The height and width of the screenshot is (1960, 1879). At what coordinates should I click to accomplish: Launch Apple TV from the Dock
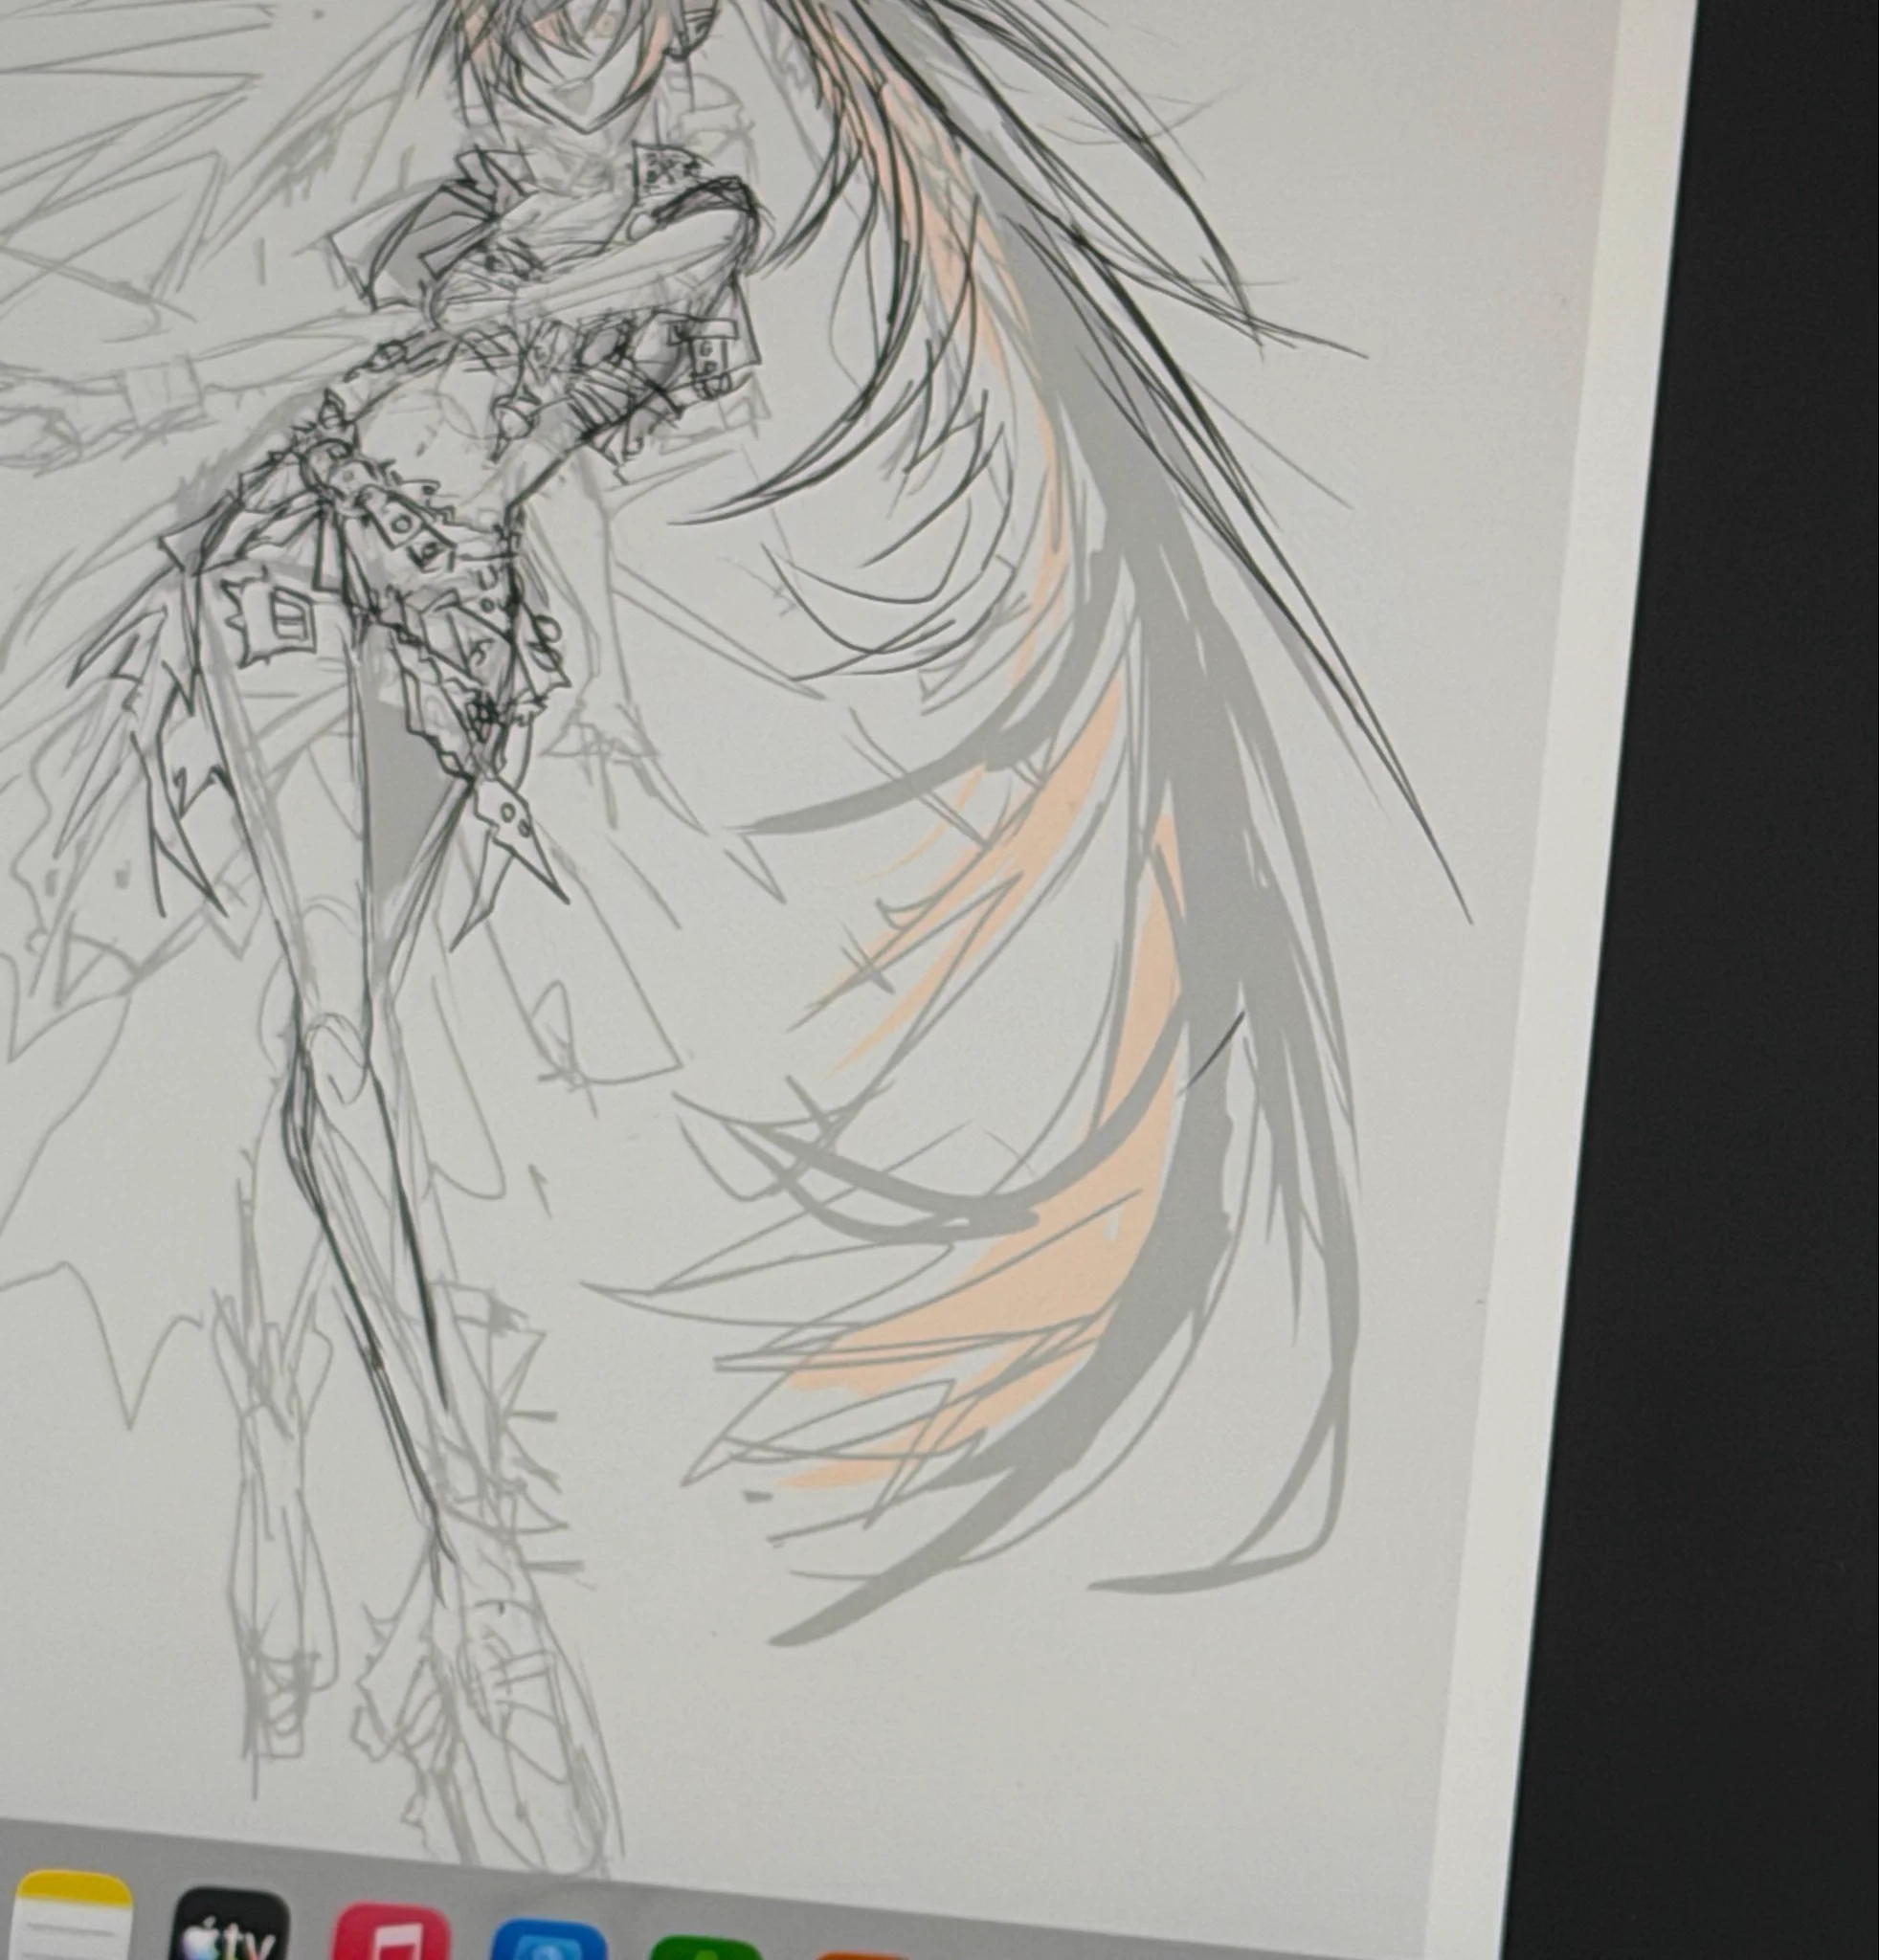point(231,1924)
